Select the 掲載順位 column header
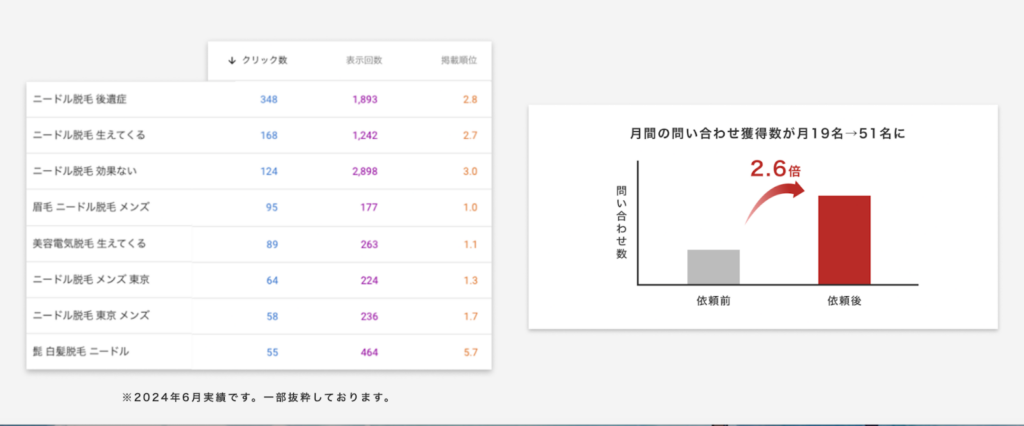This screenshot has width=1024, height=426. [x=459, y=60]
